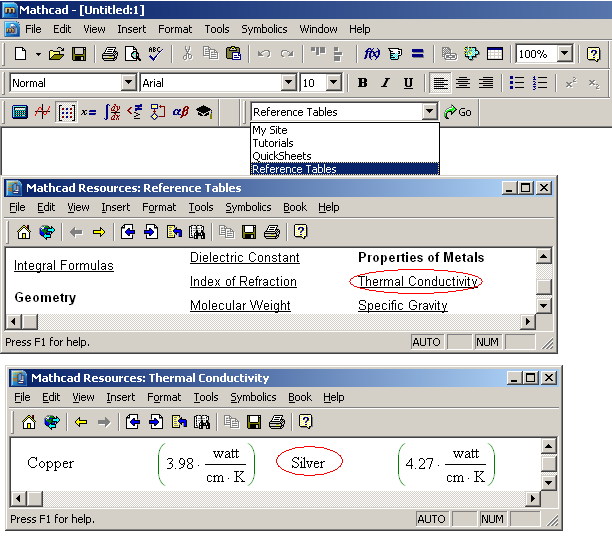Open Tools menu in Thermal Conductivity window
612x536 pixels.
[206, 397]
